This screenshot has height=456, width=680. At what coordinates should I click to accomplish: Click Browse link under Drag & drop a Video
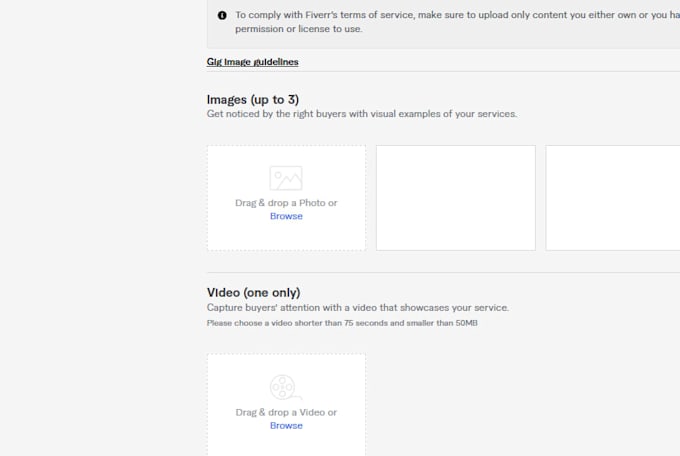(x=286, y=426)
